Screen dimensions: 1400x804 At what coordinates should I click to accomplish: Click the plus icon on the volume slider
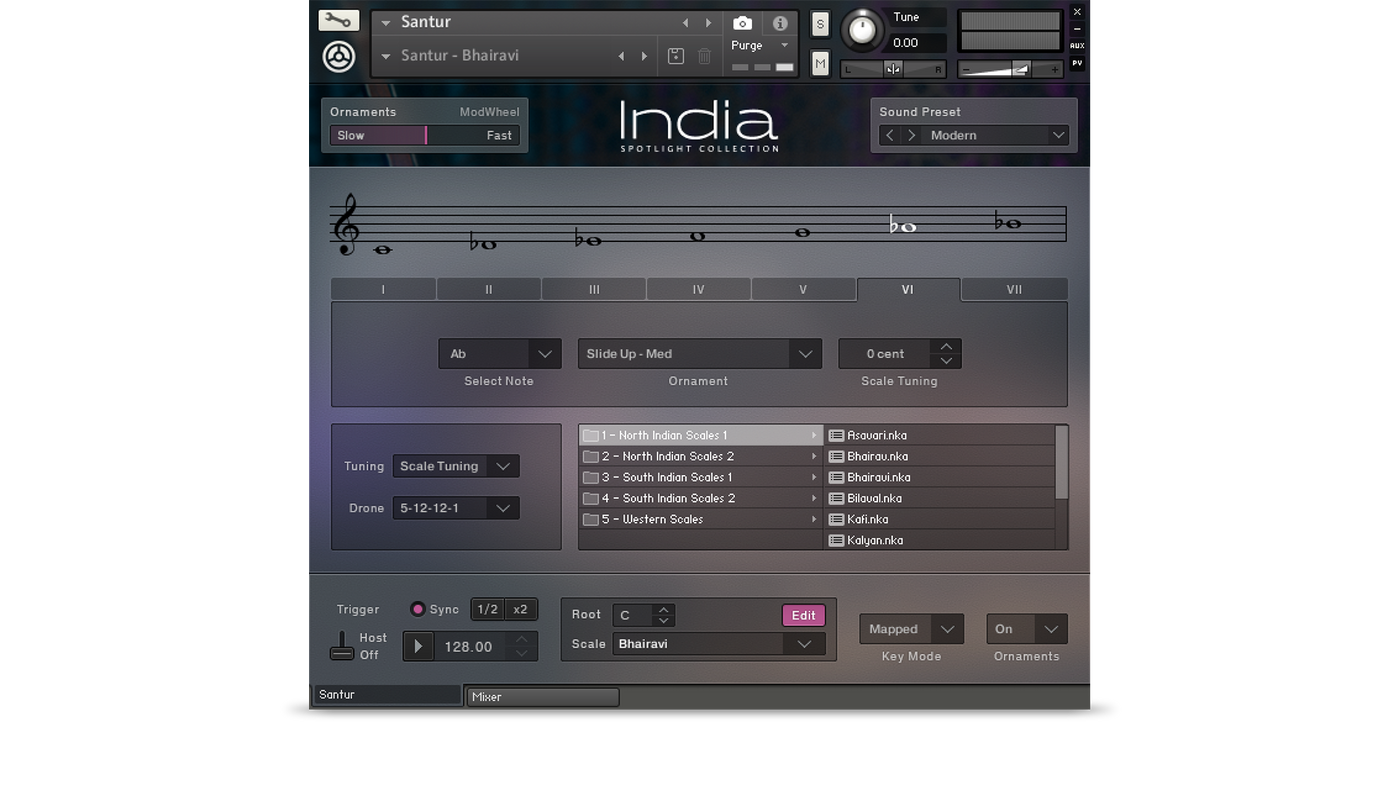(1053, 69)
